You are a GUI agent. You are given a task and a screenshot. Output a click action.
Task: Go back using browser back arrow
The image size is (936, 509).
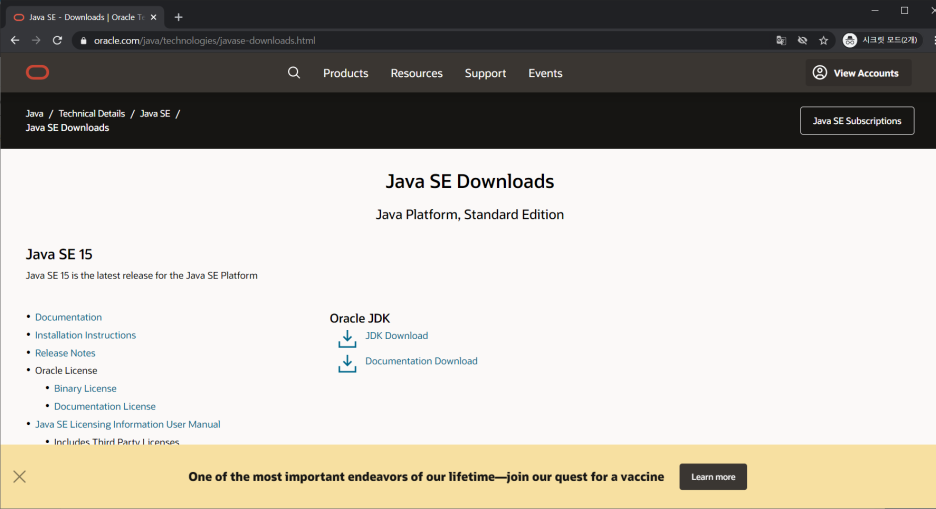coord(15,41)
